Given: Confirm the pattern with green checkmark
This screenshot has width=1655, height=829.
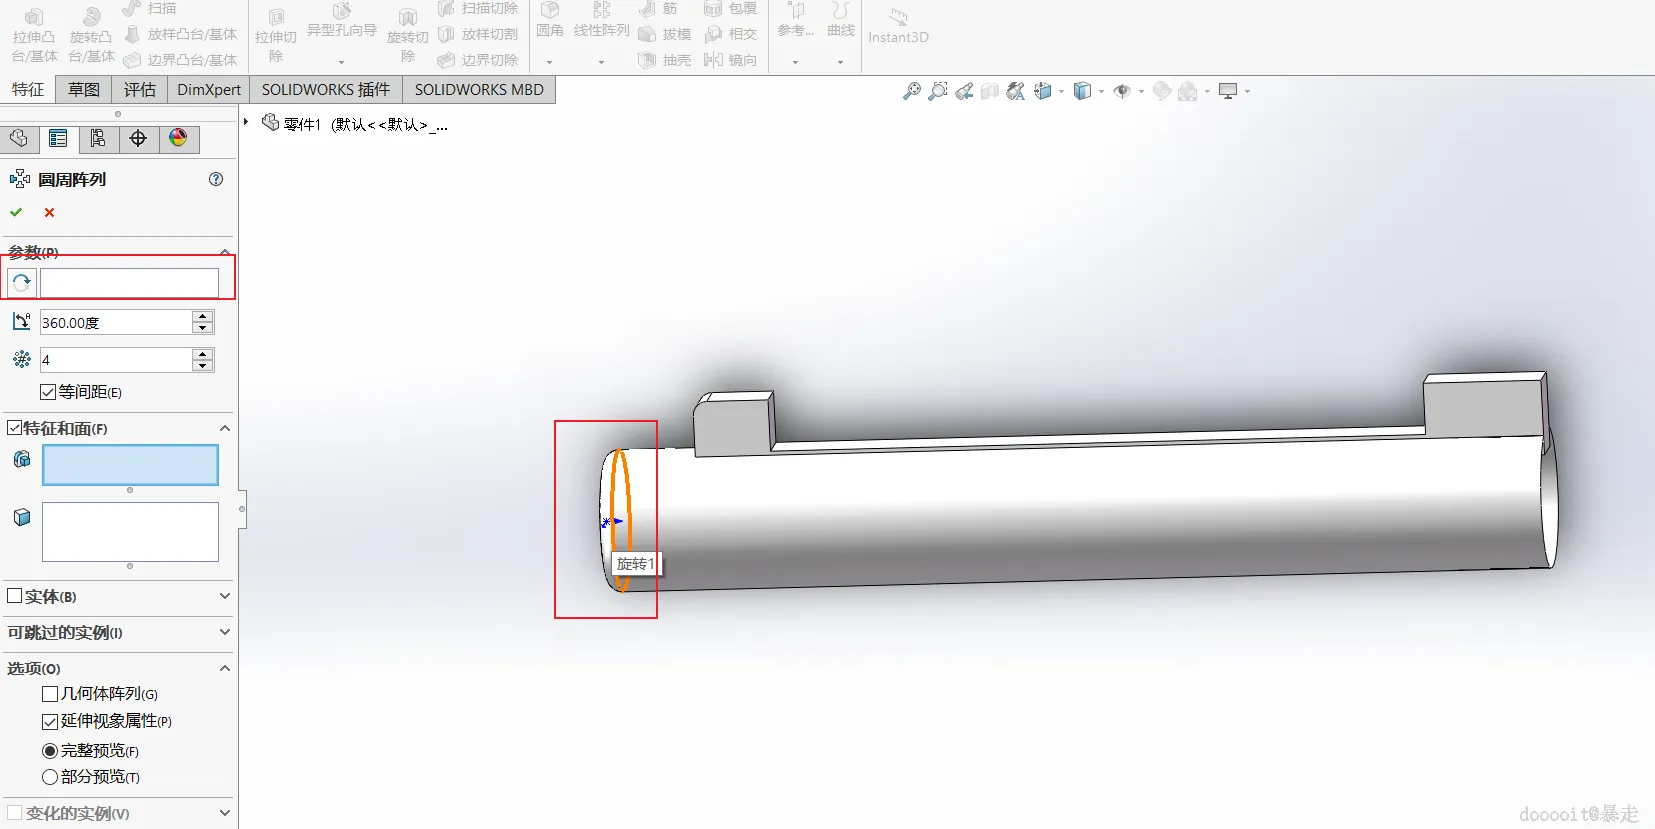Looking at the screenshot, I should tap(16, 212).
